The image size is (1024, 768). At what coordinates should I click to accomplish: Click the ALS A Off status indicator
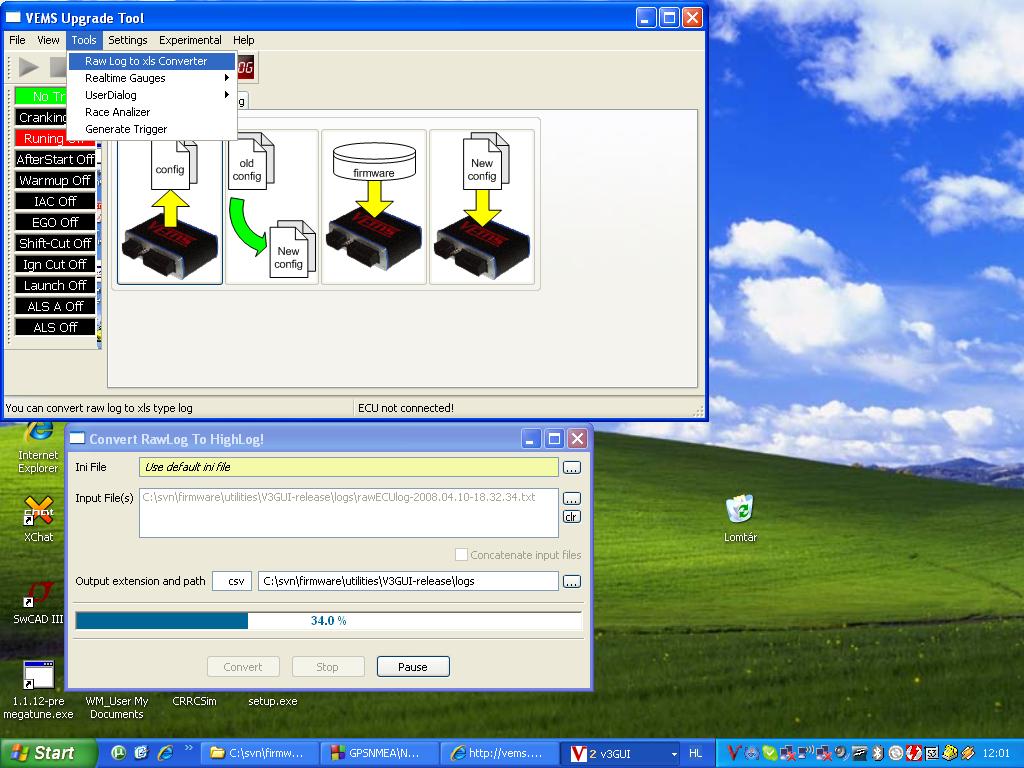click(56, 306)
